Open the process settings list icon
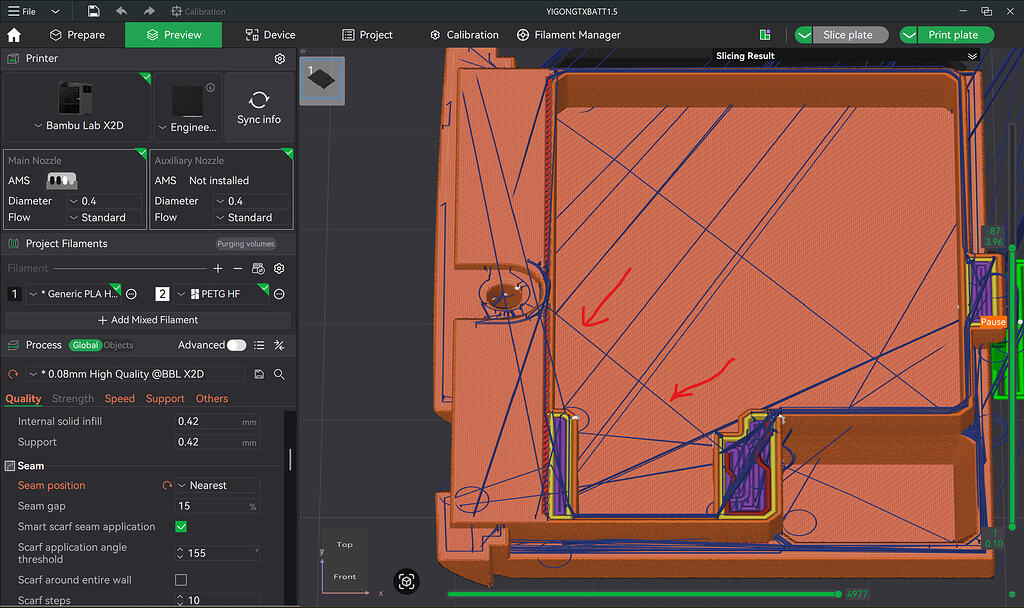Image resolution: width=1024 pixels, height=608 pixels. coord(259,345)
